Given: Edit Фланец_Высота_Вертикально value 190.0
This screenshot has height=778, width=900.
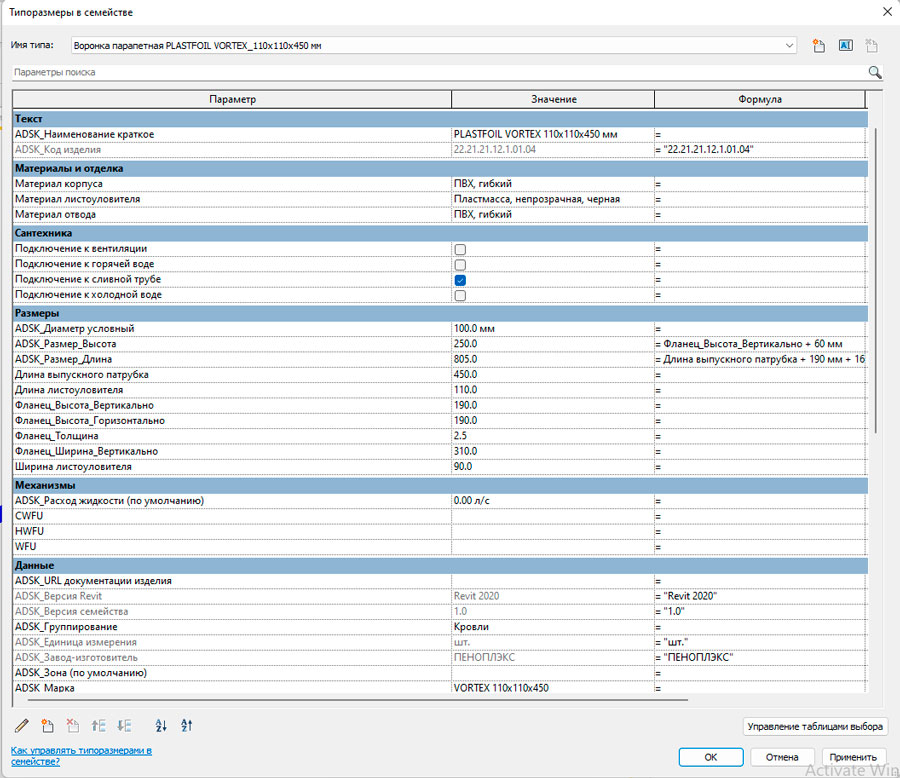Looking at the screenshot, I should (553, 405).
